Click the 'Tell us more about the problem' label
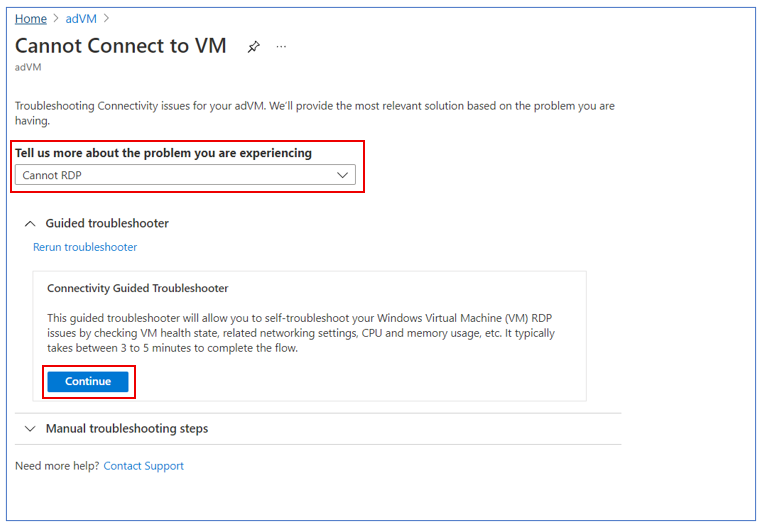Screen dimensions: 762x527 point(163,153)
